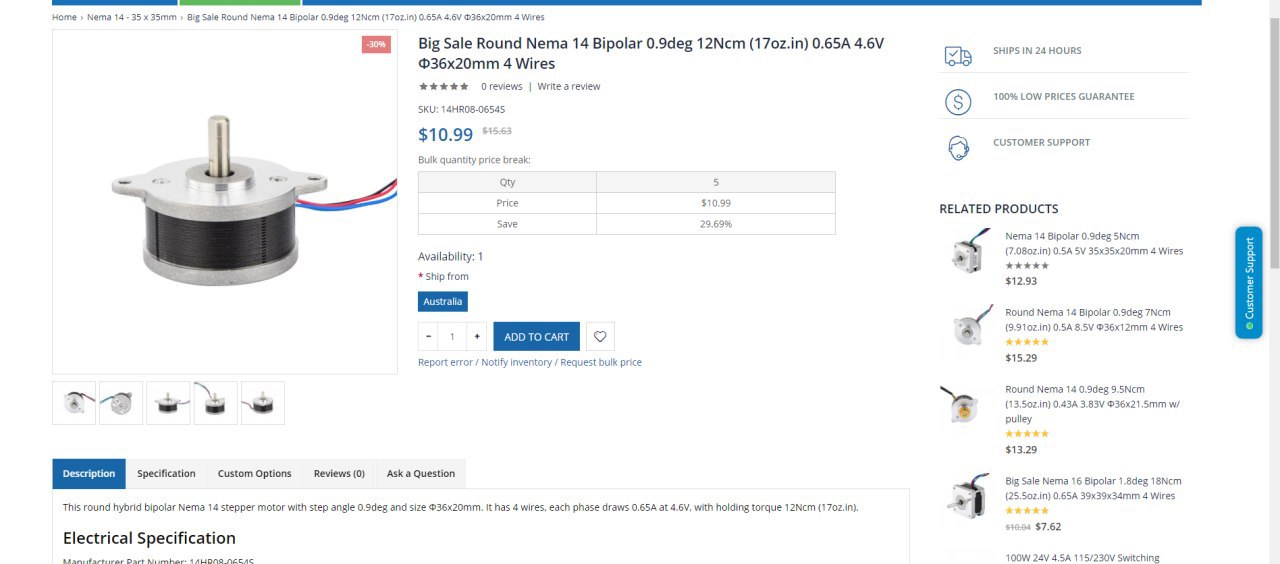Decrease quantity with minus button
Screen dimensions: 1280x564
point(429,336)
